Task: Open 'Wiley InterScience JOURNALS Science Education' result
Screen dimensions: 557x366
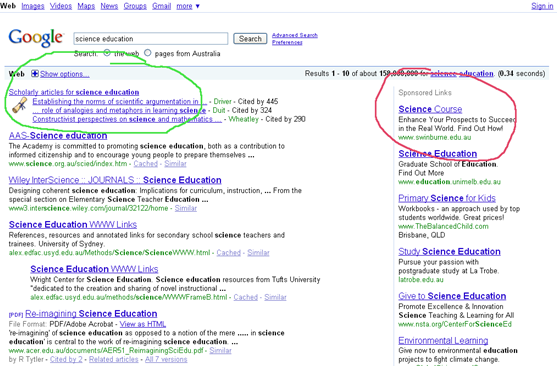Action: 115,180
